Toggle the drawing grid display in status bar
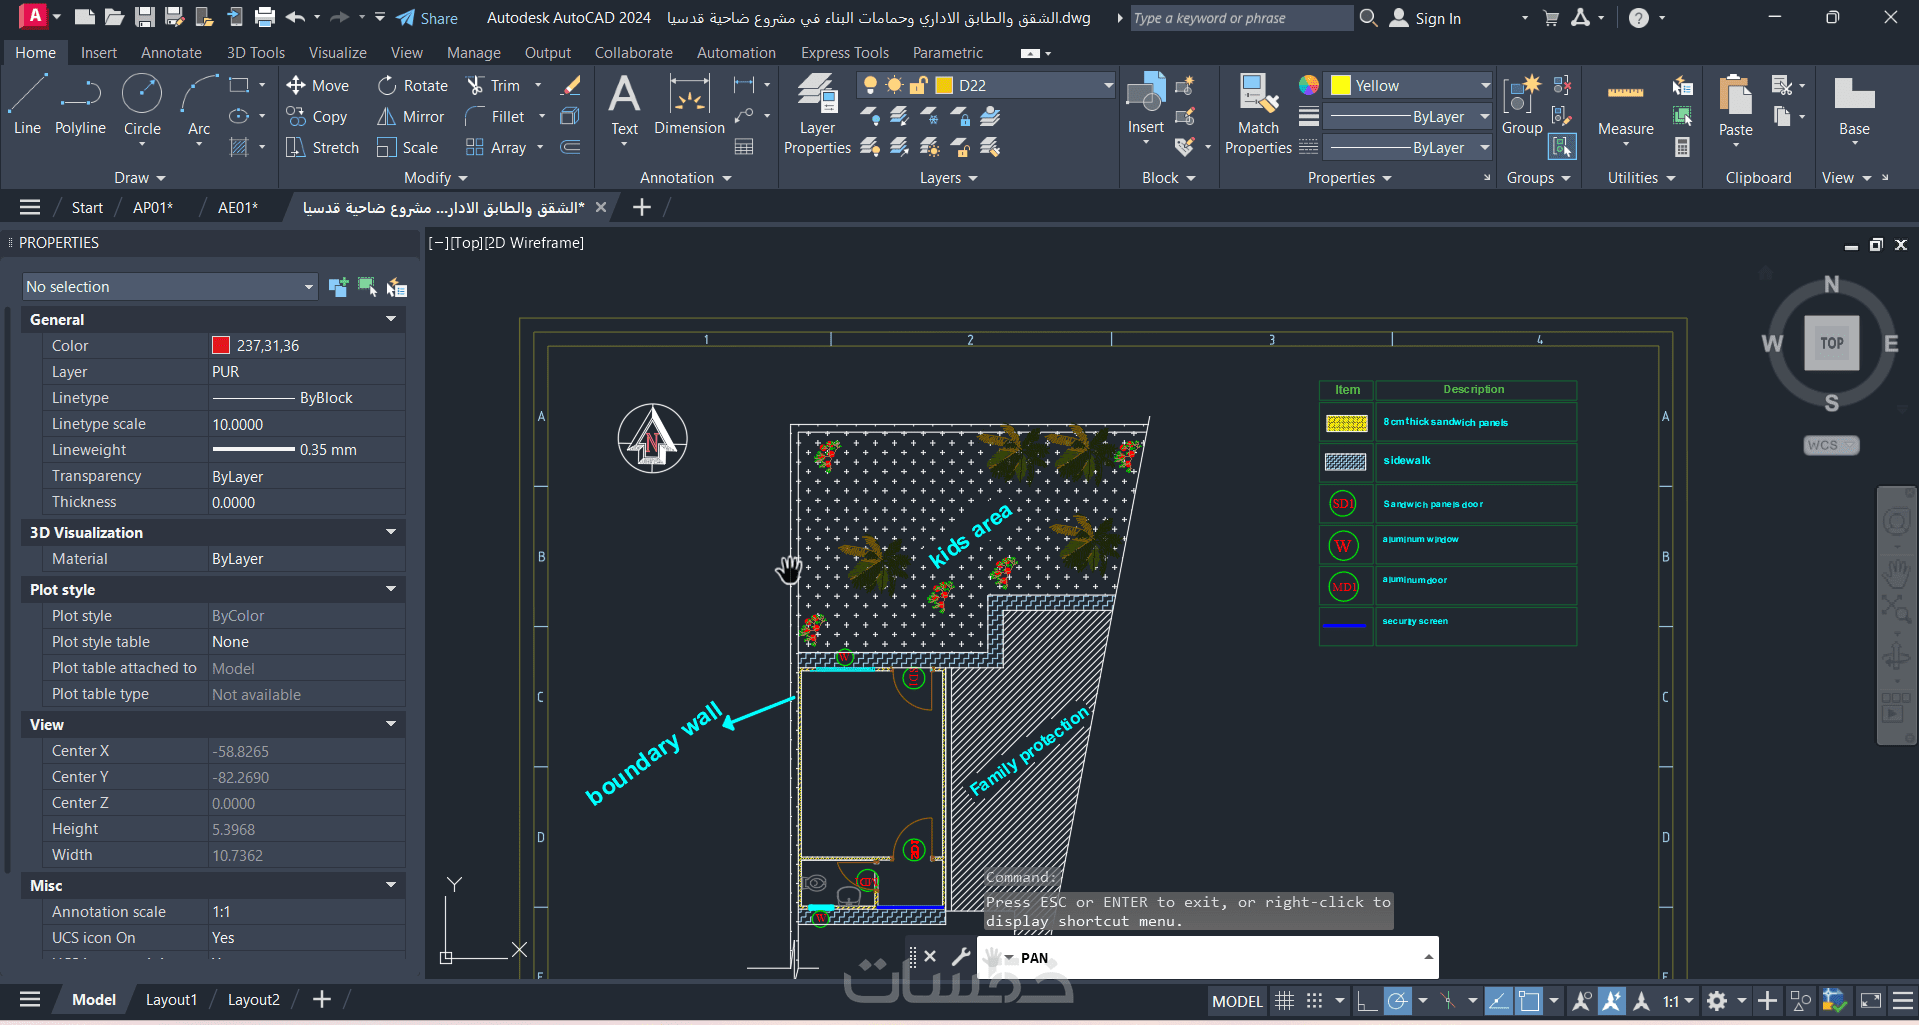The height and width of the screenshot is (1025, 1919). tap(1285, 1001)
